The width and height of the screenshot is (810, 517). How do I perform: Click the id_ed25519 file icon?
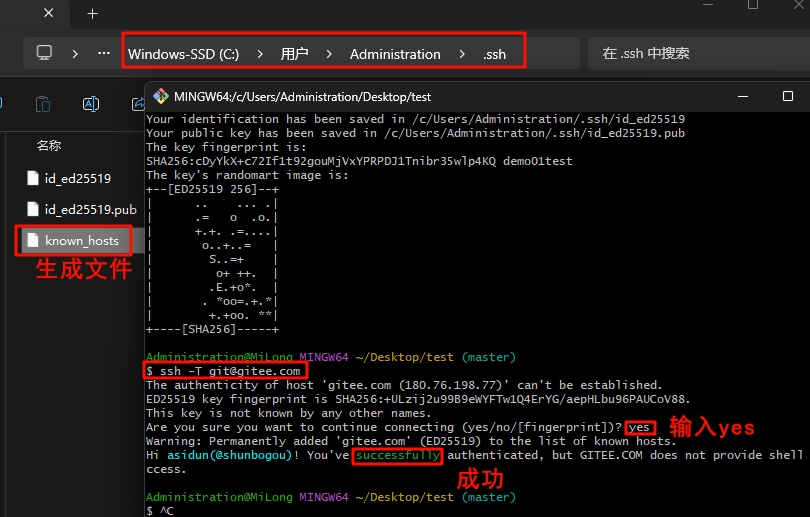click(33, 178)
